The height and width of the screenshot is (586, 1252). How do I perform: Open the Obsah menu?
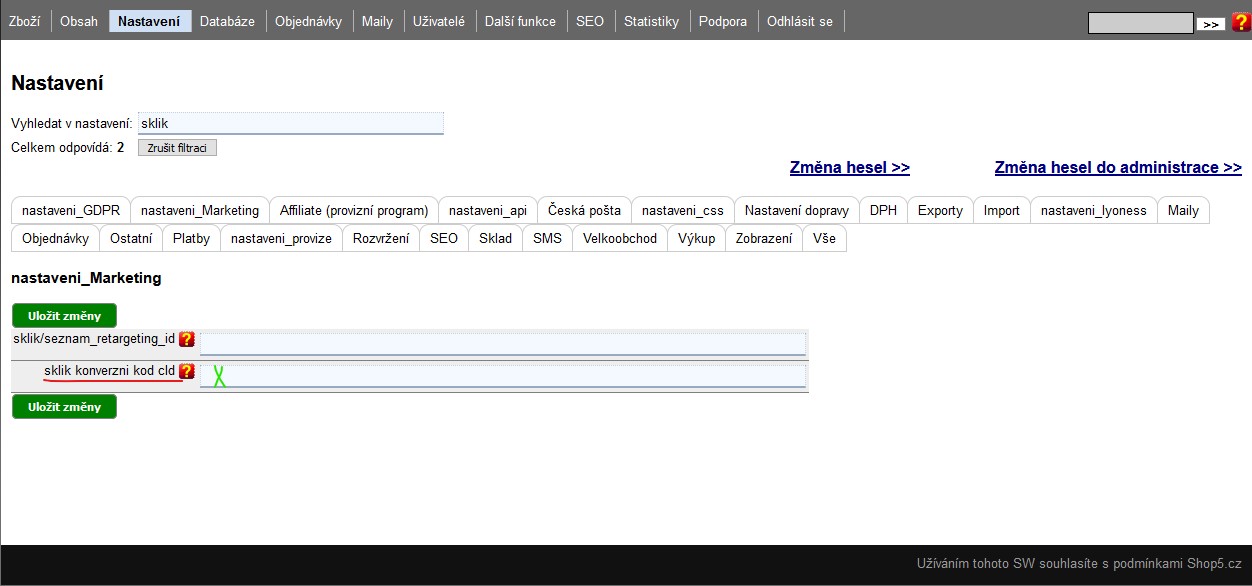[x=79, y=21]
